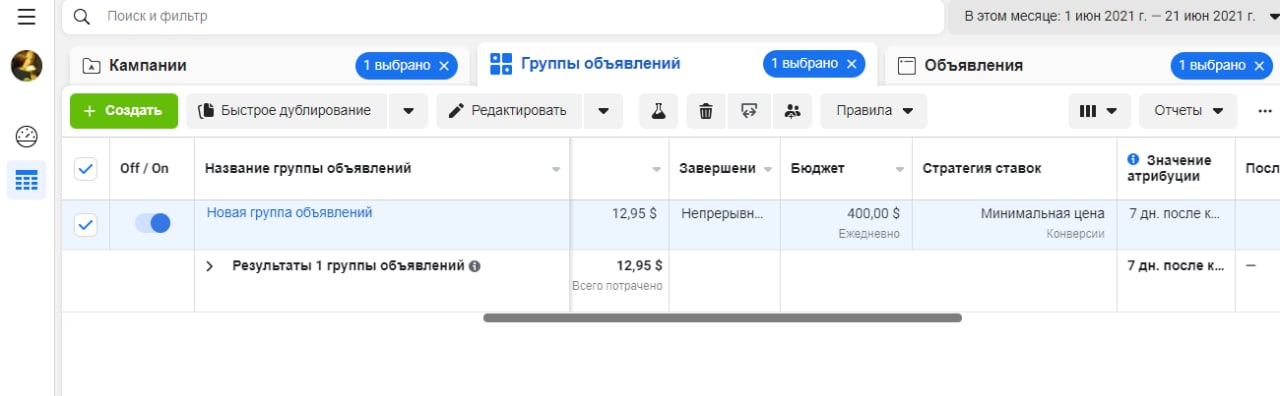The width and height of the screenshot is (1280, 396).
Task: Clear the '1 выбрано' selection on Кампании
Action: [445, 65]
